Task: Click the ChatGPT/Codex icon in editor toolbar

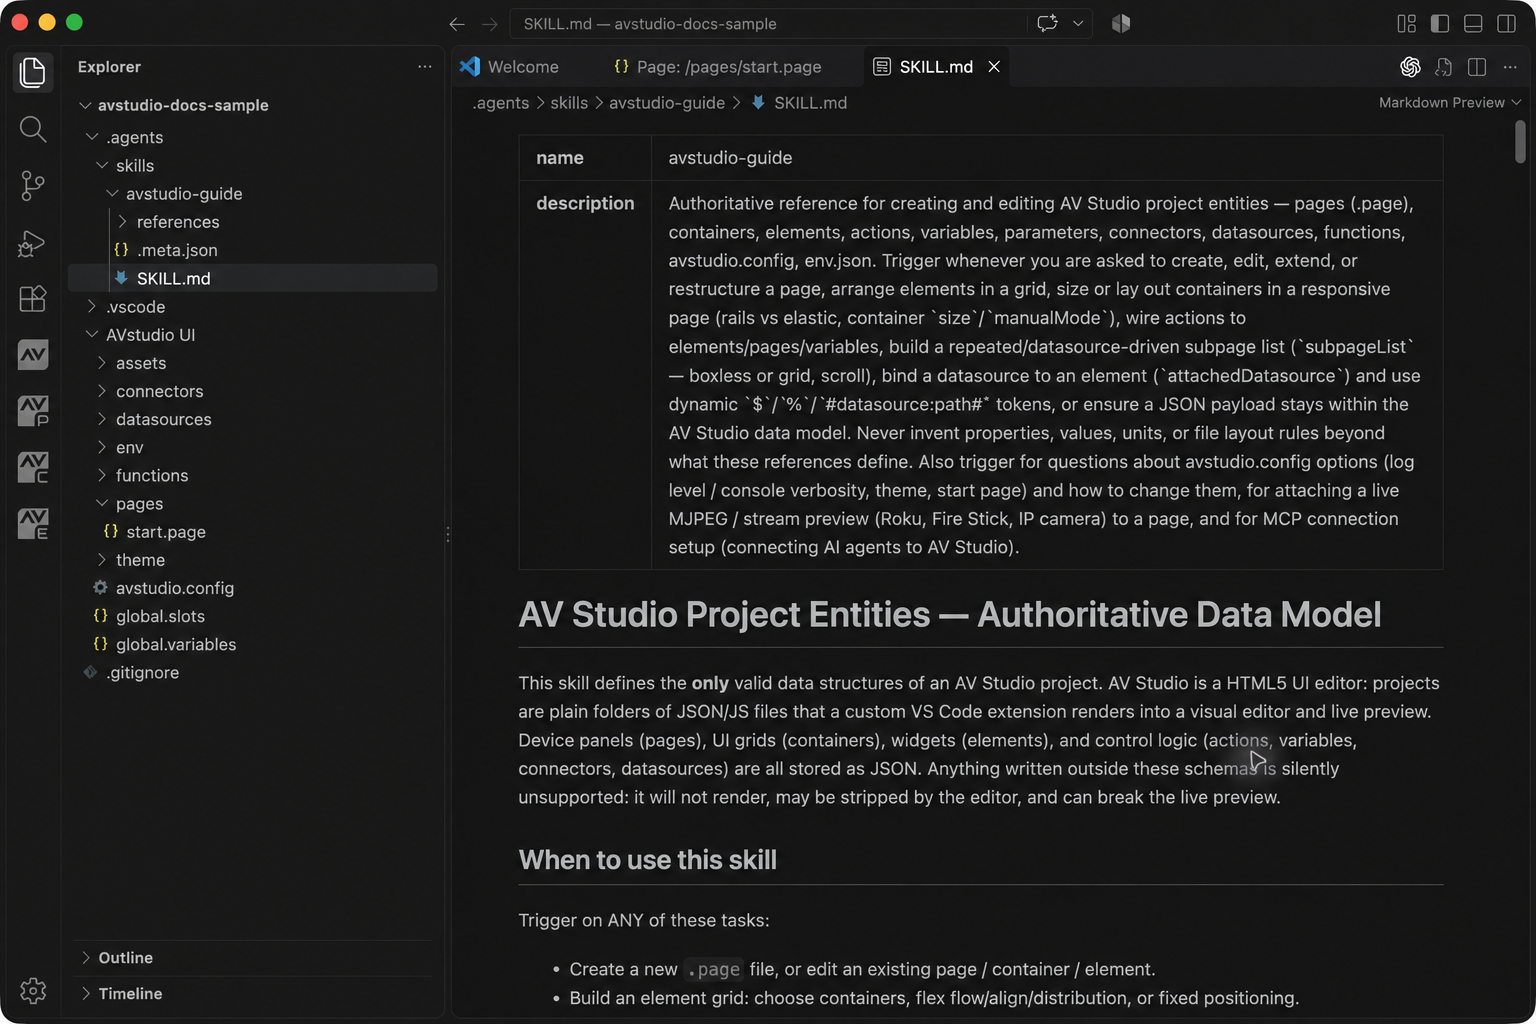Action: [1410, 67]
